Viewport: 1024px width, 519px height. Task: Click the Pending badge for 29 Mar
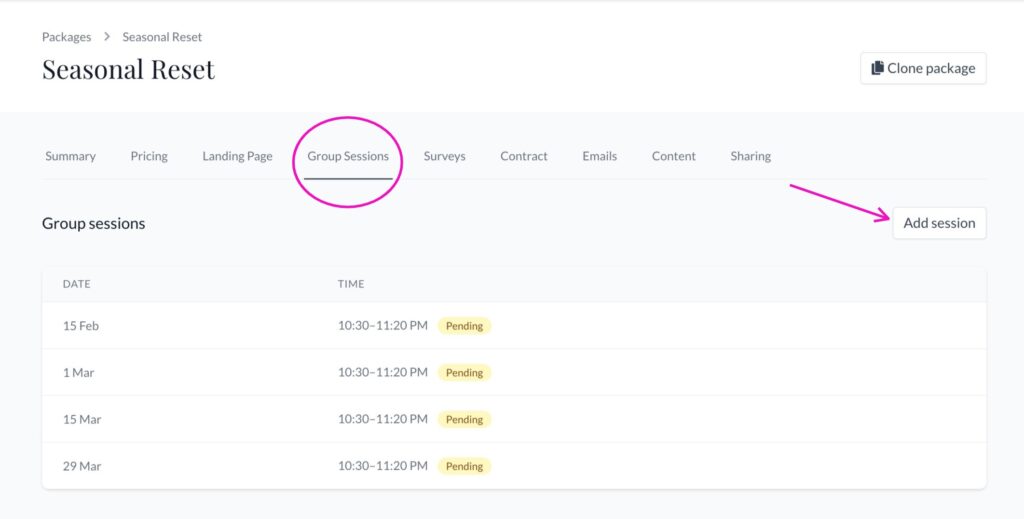click(464, 466)
